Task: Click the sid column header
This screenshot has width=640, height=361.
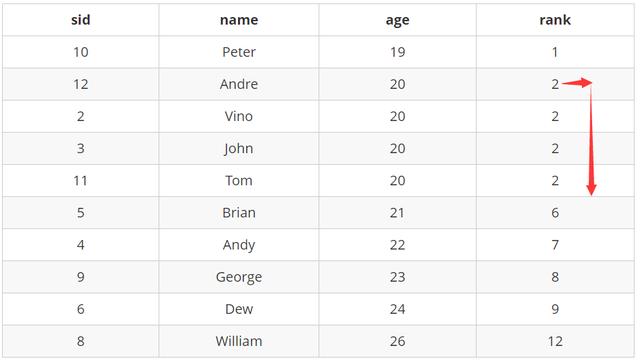Action: 80,20
